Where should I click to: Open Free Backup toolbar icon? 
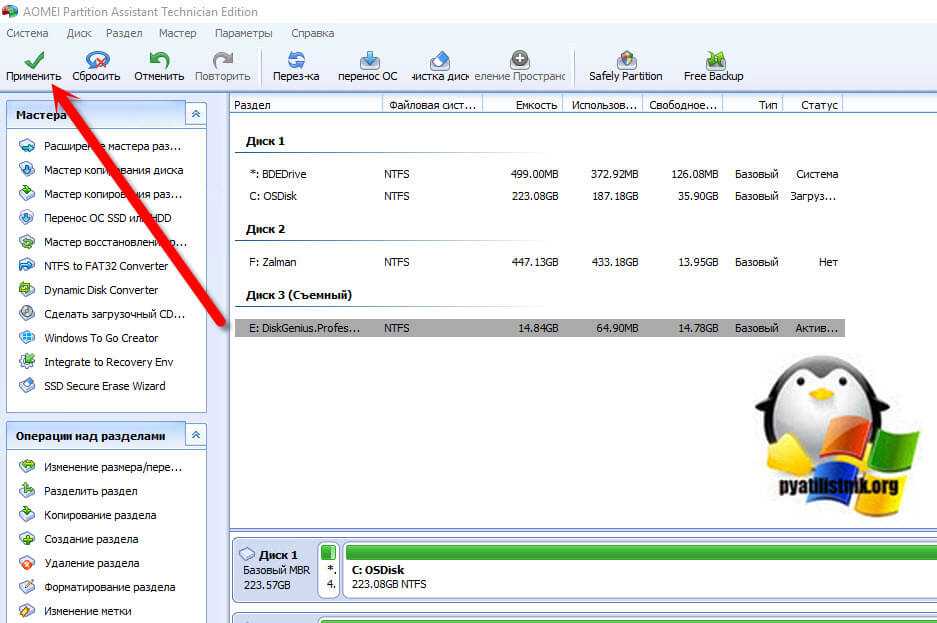click(715, 59)
